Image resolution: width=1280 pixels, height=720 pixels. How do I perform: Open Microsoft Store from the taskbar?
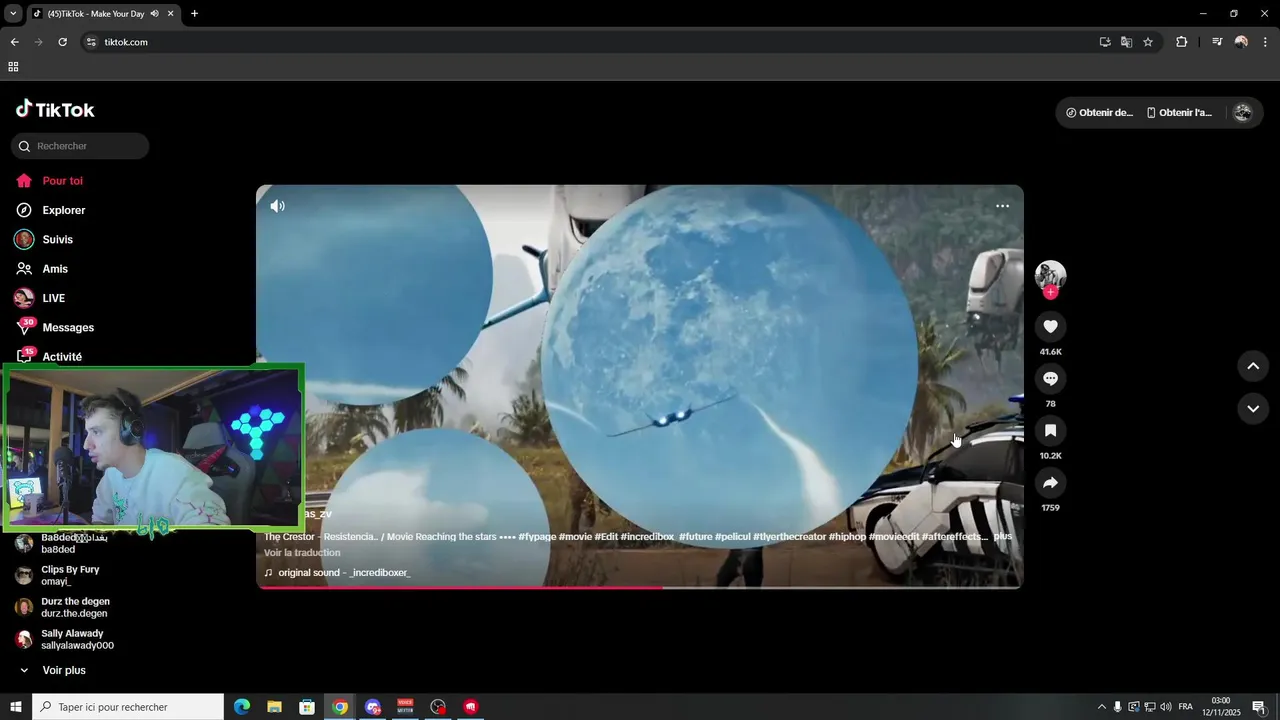tap(307, 707)
